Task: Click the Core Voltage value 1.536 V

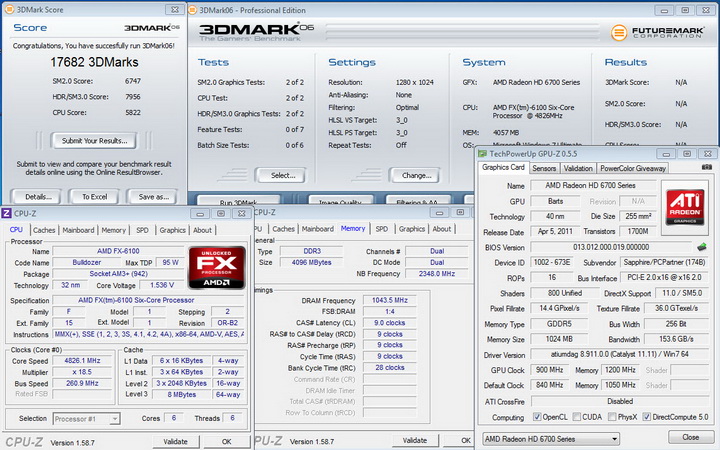Action: (x=162, y=285)
